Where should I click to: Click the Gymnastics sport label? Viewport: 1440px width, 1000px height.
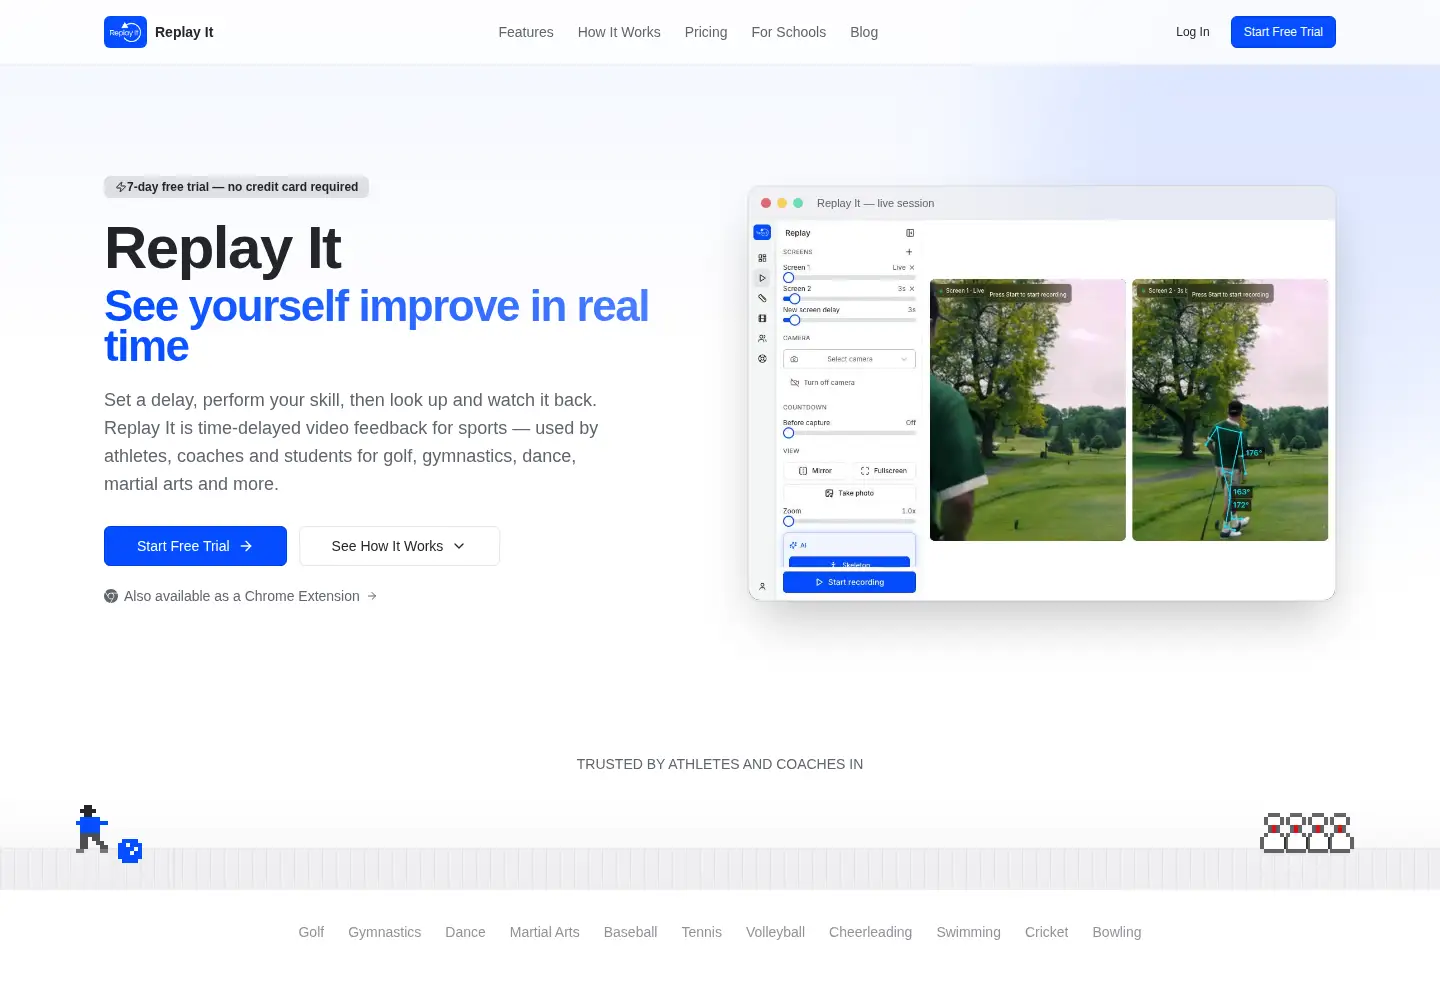[385, 932]
